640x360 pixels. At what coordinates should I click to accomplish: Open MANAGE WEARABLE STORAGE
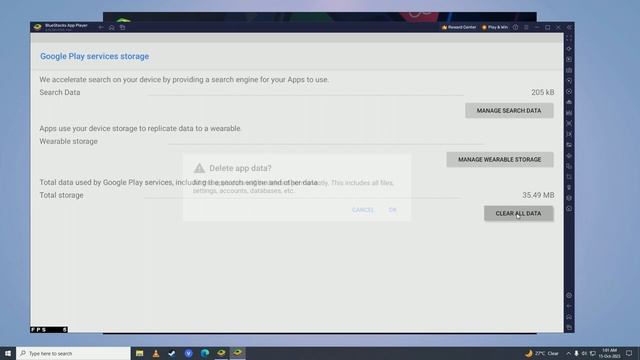point(500,160)
